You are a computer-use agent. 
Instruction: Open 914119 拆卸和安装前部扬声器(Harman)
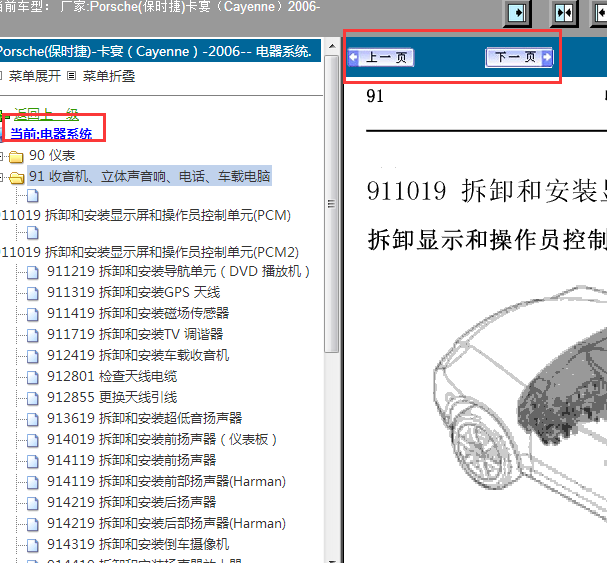point(166,481)
